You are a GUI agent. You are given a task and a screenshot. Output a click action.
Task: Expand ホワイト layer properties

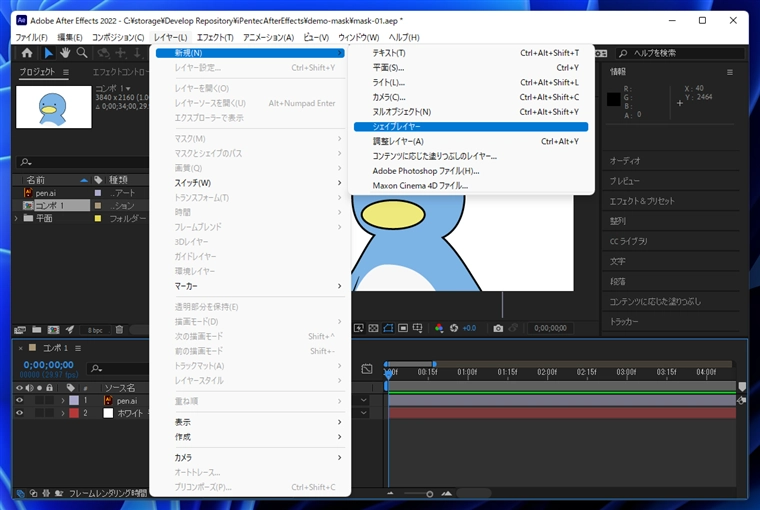coord(63,413)
